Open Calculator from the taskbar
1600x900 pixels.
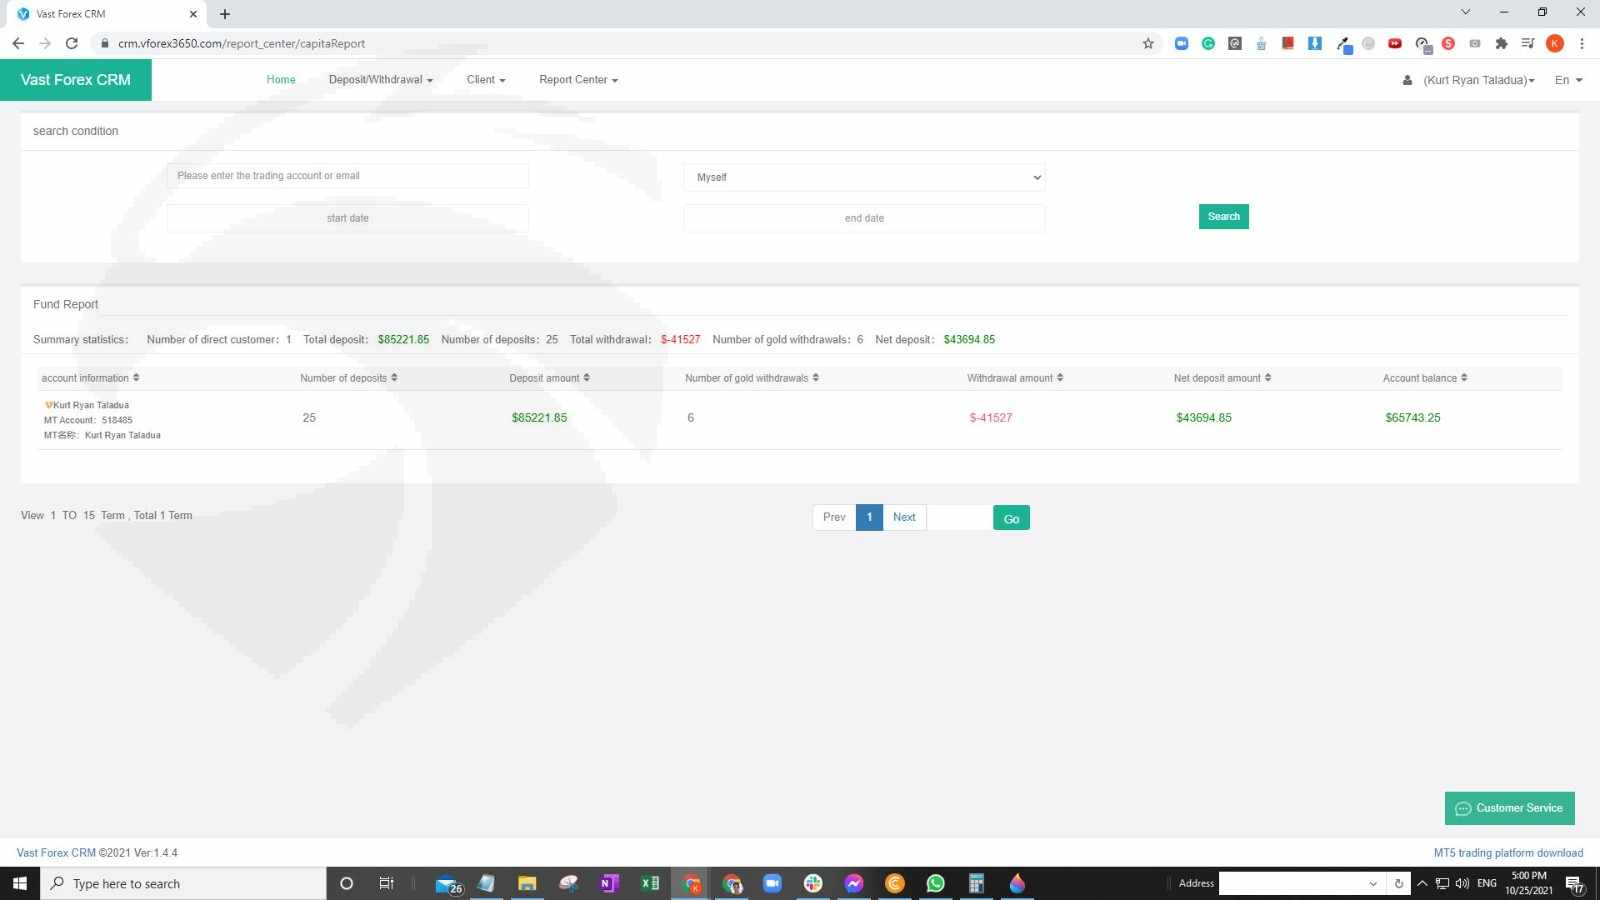tap(976, 883)
